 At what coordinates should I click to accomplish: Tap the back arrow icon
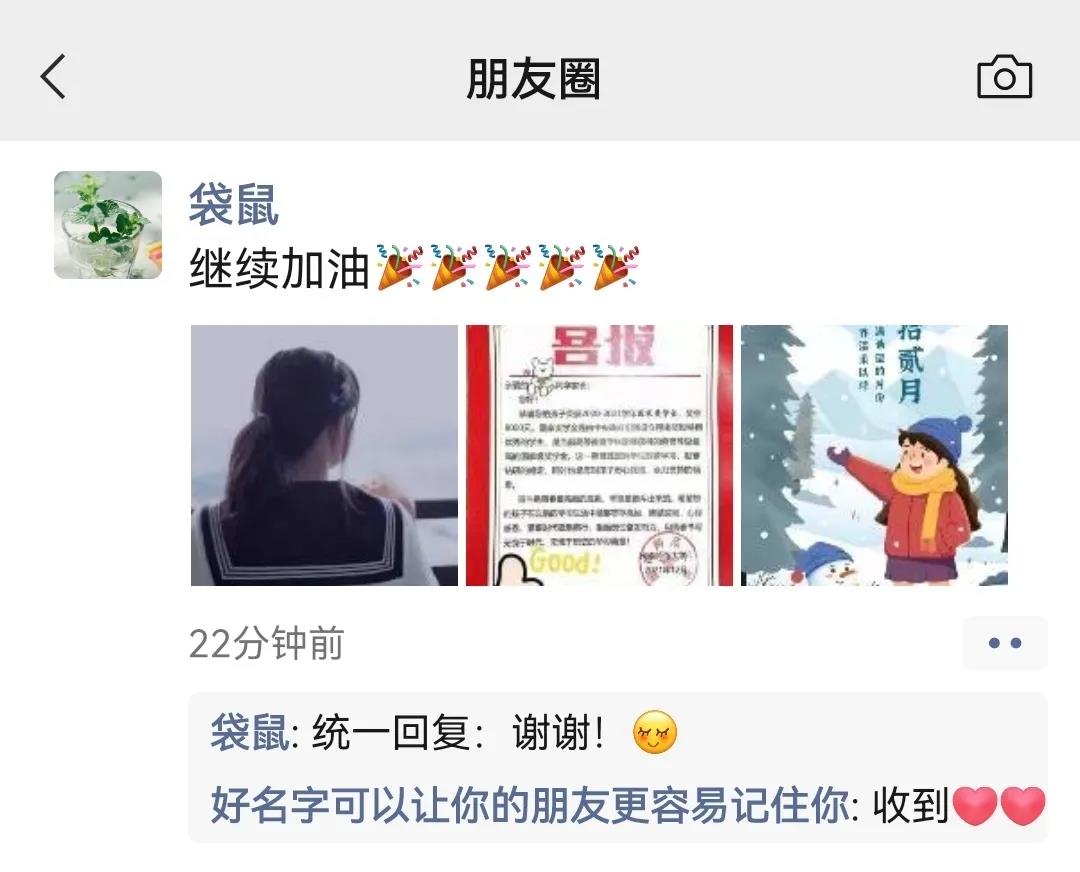click(53, 76)
